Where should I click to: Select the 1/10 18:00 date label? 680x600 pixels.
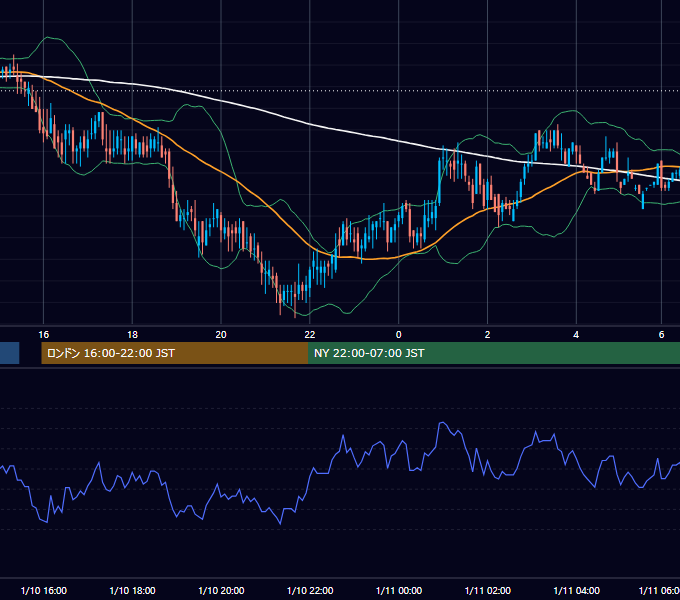click(x=132, y=590)
